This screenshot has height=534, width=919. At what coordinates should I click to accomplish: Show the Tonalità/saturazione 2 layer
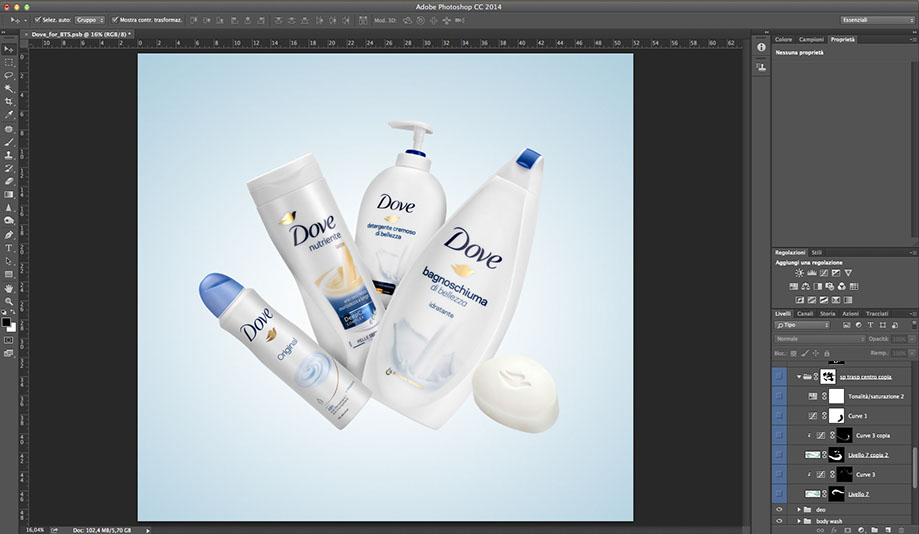click(779, 396)
